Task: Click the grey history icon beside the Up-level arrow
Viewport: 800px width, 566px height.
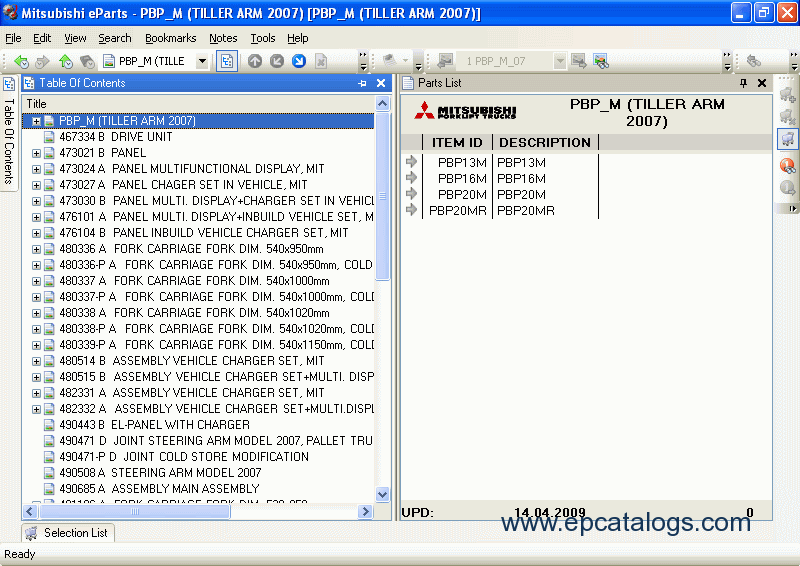Action: click(87, 61)
